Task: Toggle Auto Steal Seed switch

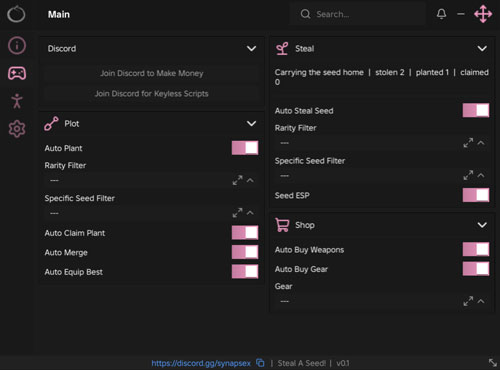Action: [476, 110]
